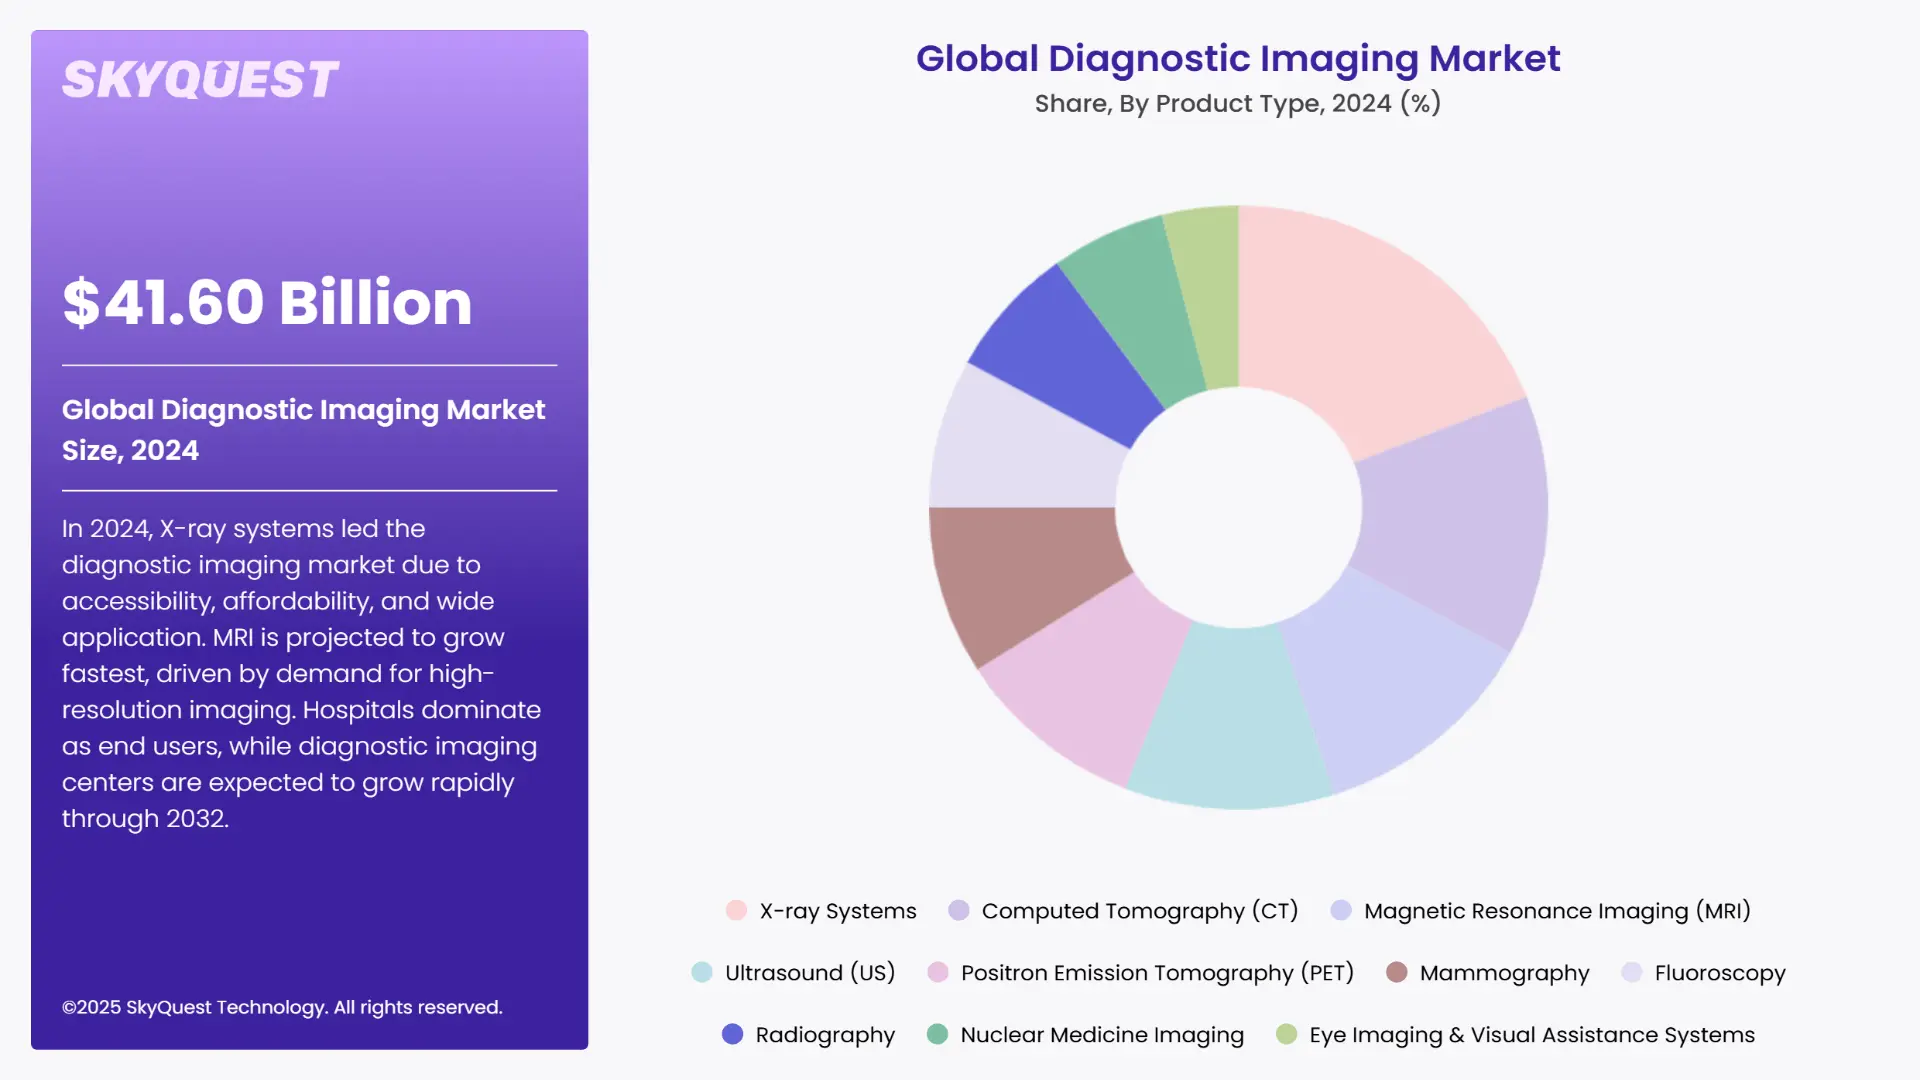Click the Positron Emission Tomography legend dot
This screenshot has height=1080, width=1920.
pos(937,972)
